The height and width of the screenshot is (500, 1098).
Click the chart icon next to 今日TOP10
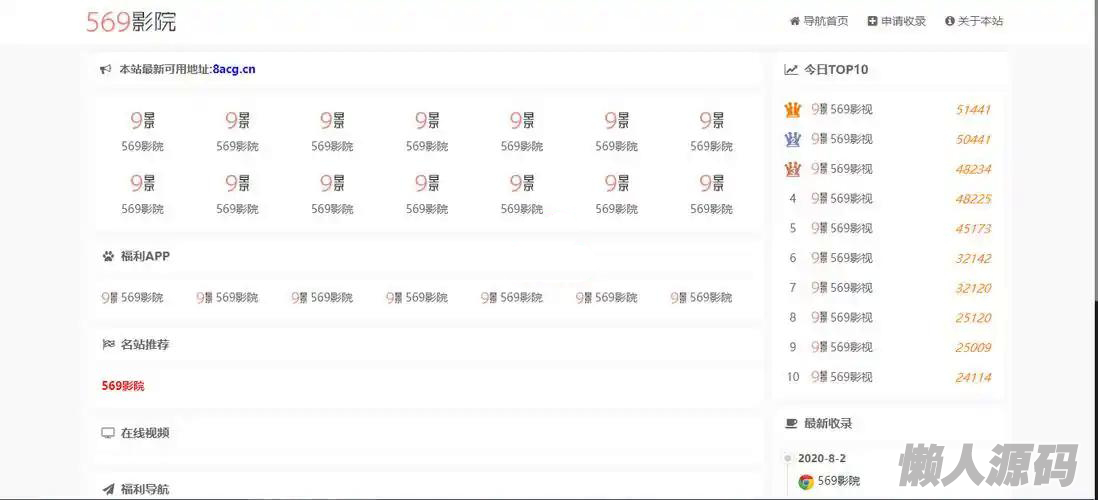[x=791, y=69]
